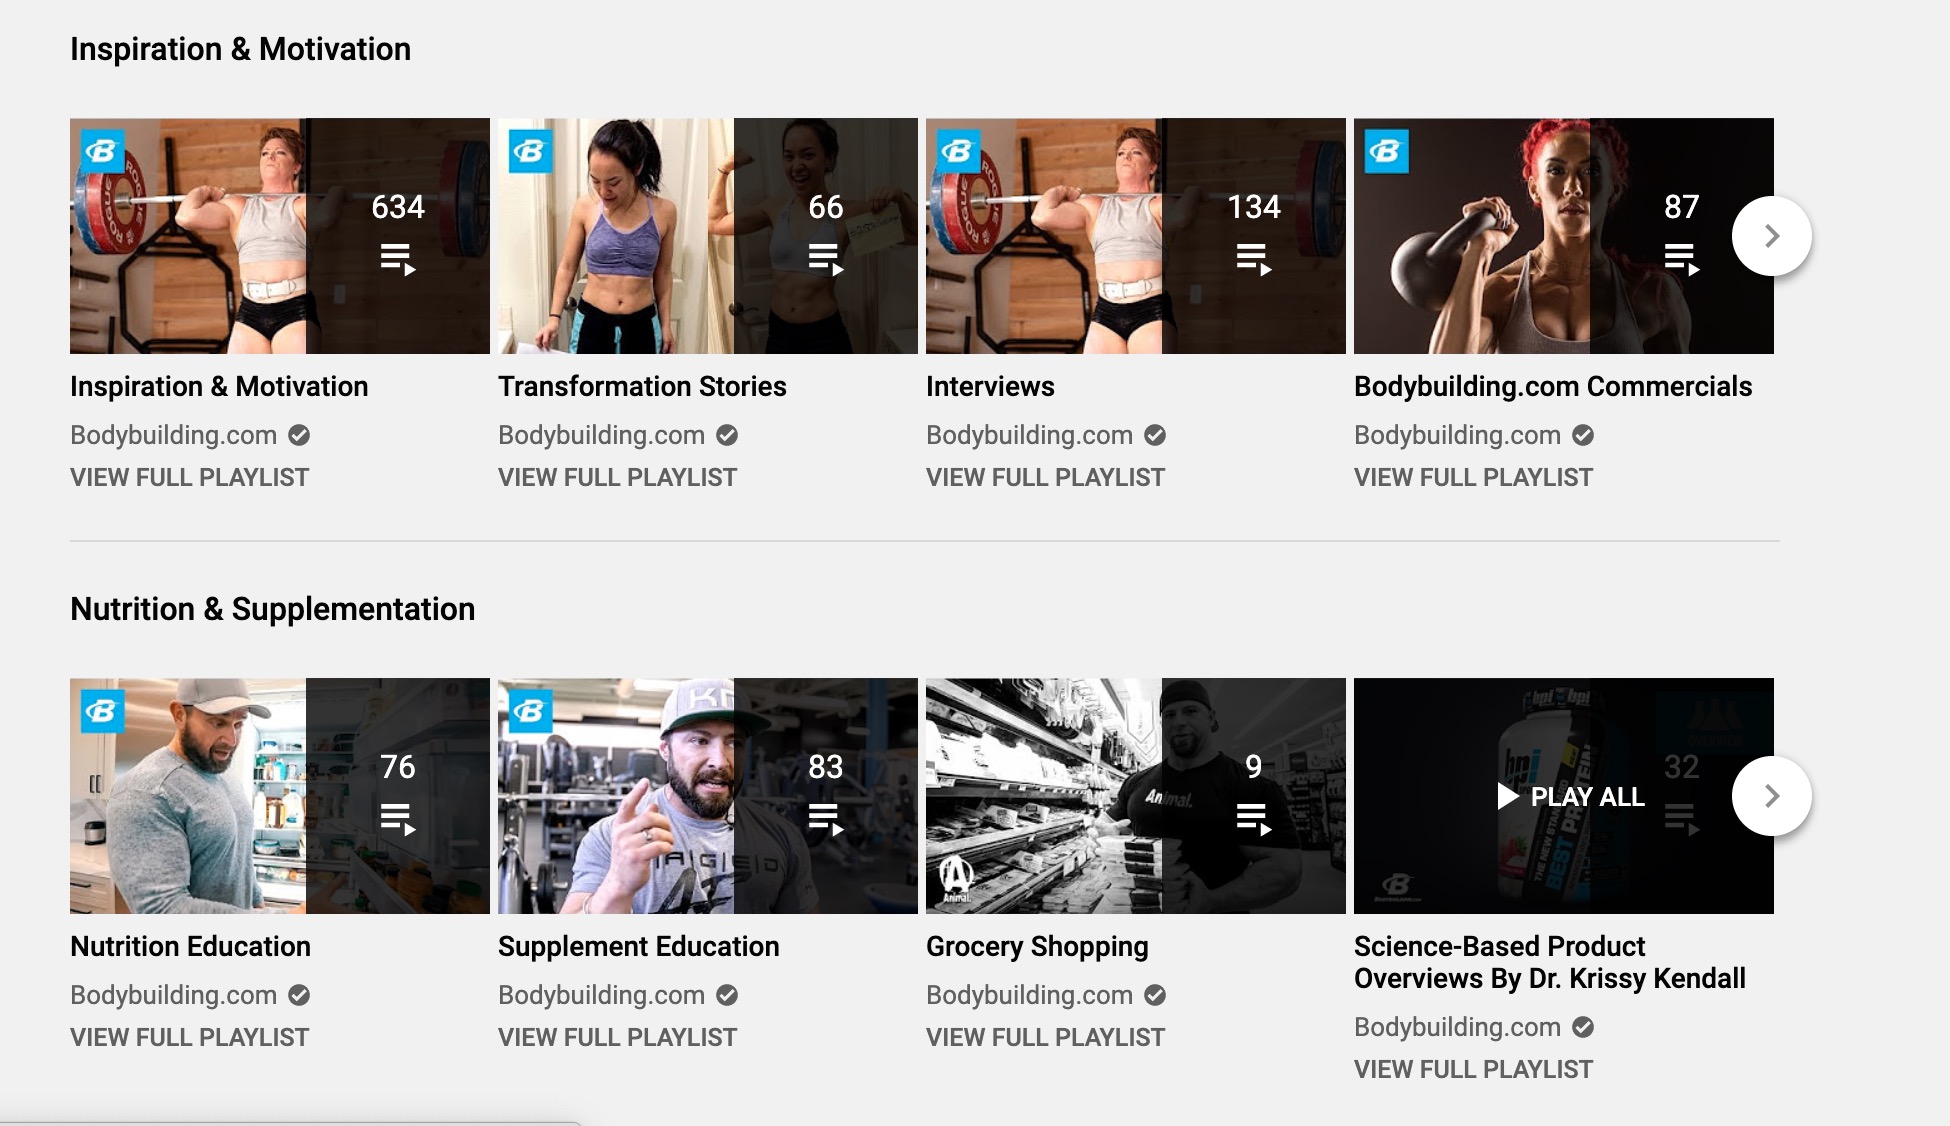Open Interviews playlist title
1950x1126 pixels.
(x=990, y=387)
